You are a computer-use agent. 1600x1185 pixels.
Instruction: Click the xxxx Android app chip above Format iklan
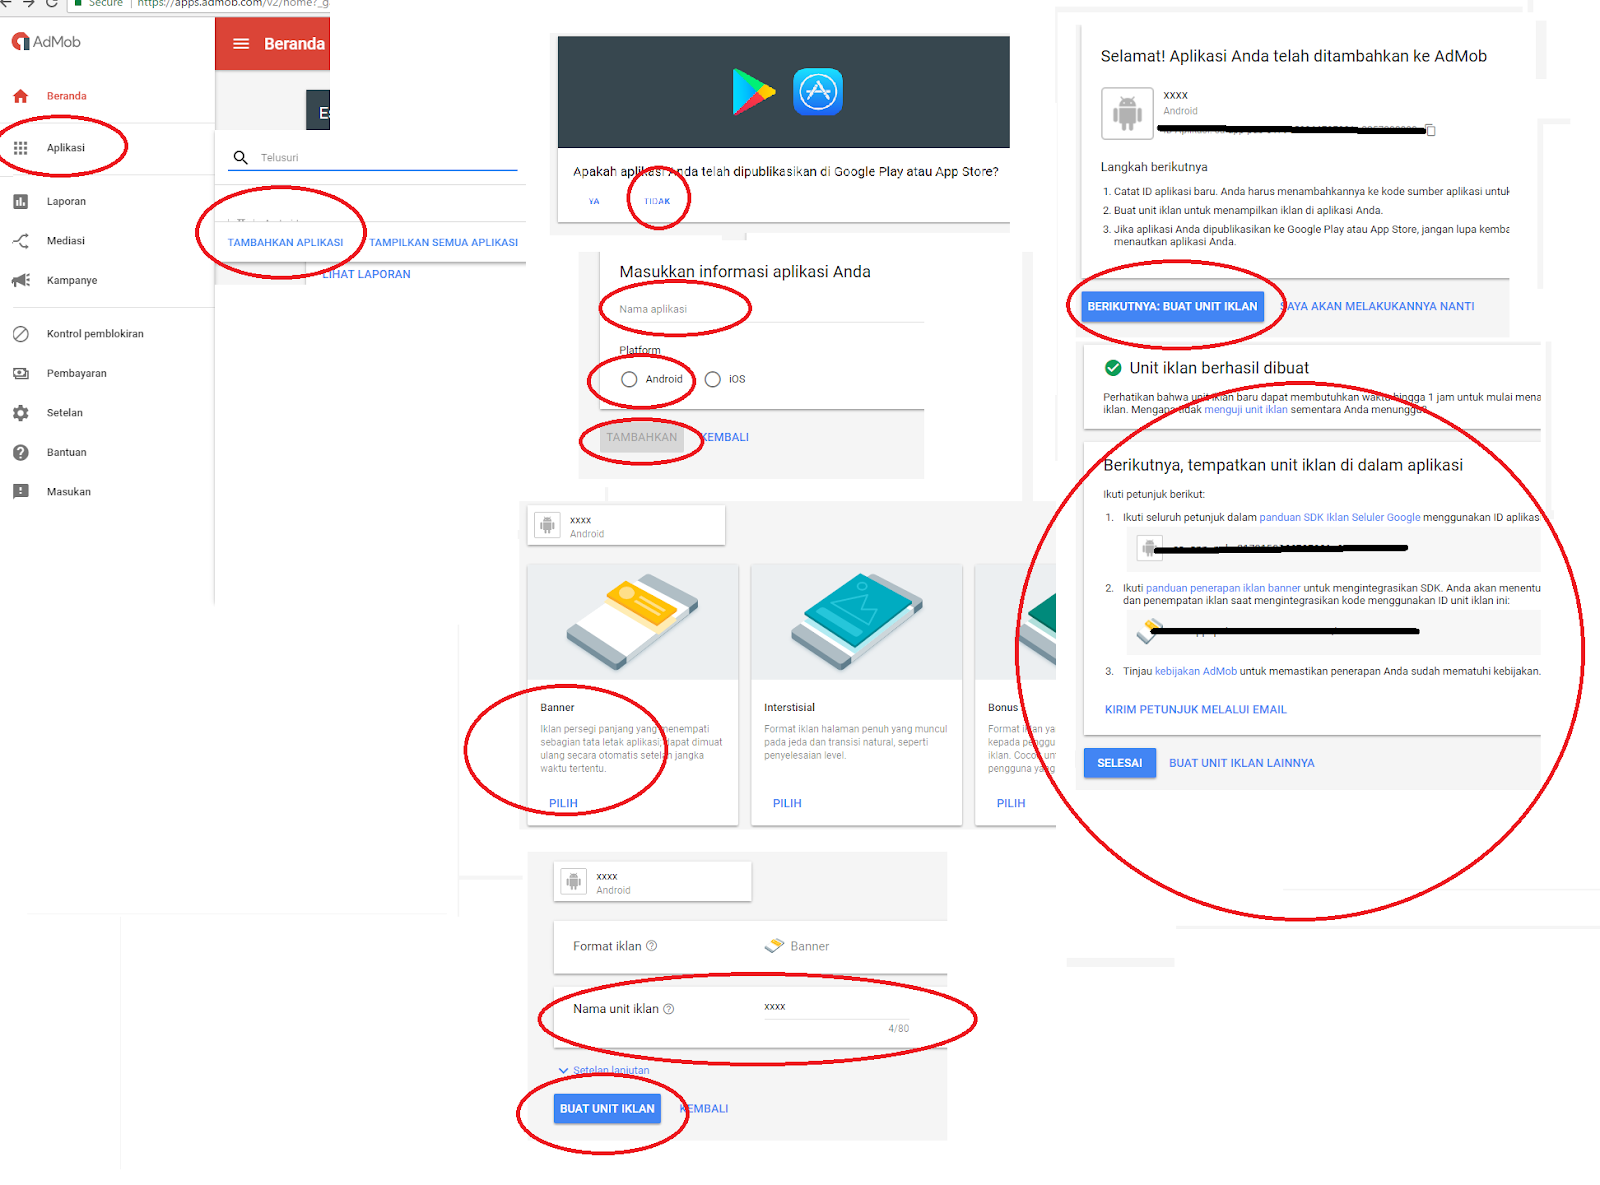652,881
